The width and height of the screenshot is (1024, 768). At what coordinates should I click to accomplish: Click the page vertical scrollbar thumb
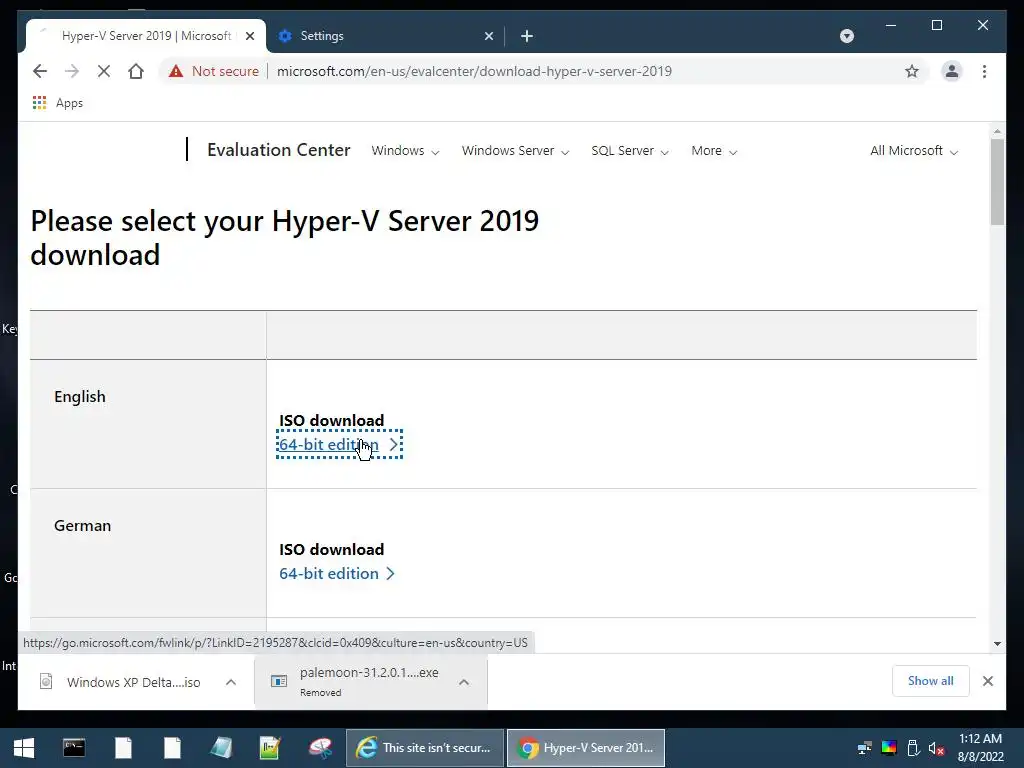click(x=997, y=182)
